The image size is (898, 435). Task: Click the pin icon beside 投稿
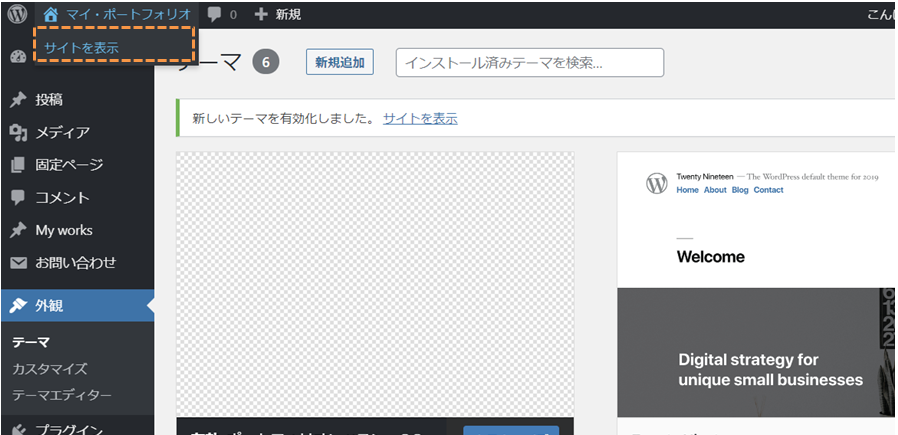pyautogui.click(x=18, y=100)
